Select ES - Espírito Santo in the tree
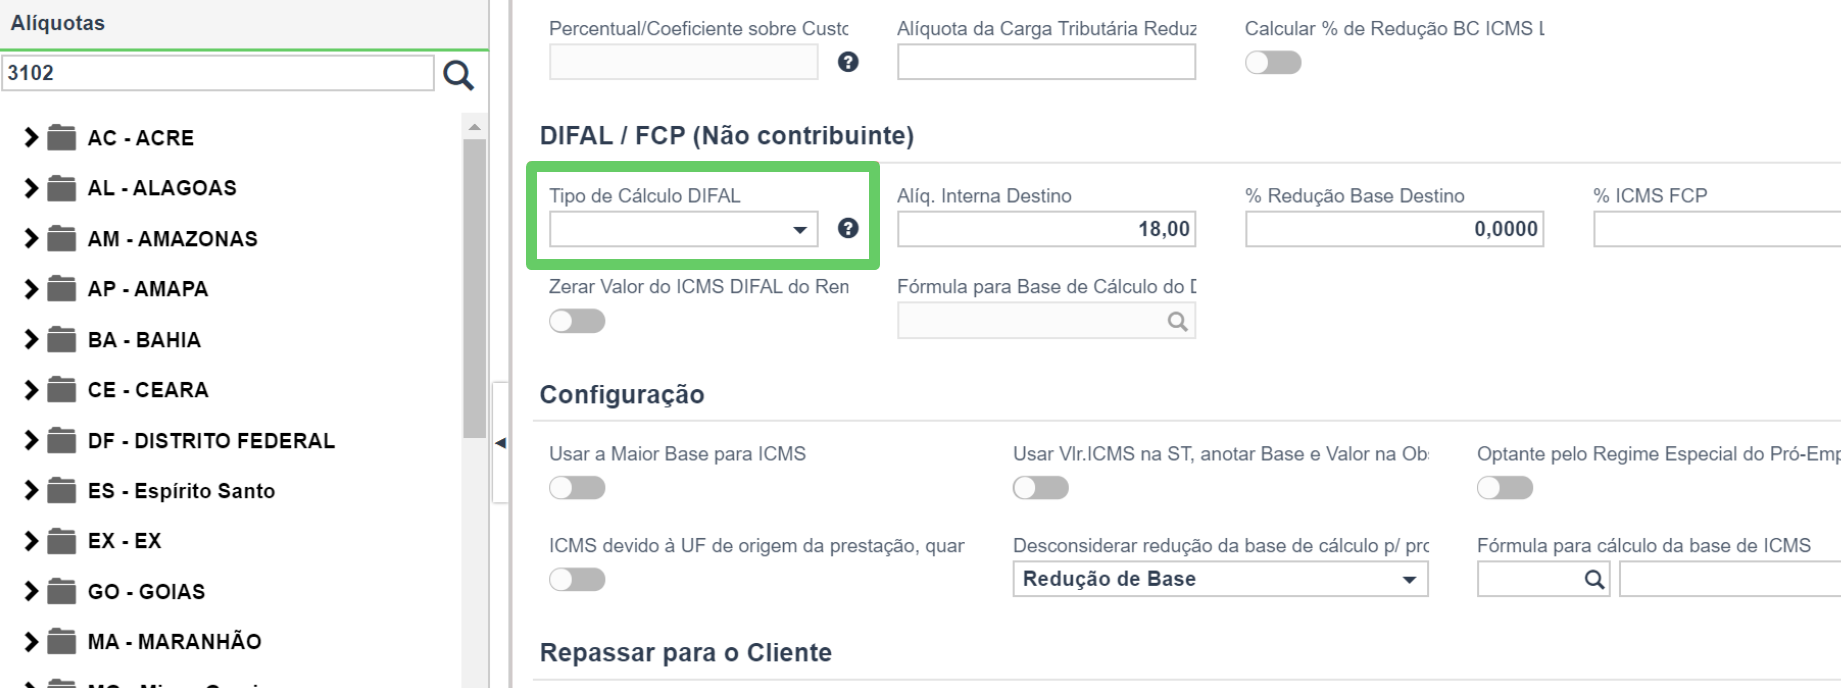Viewport: 1841px width, 688px height. pyautogui.click(x=181, y=491)
